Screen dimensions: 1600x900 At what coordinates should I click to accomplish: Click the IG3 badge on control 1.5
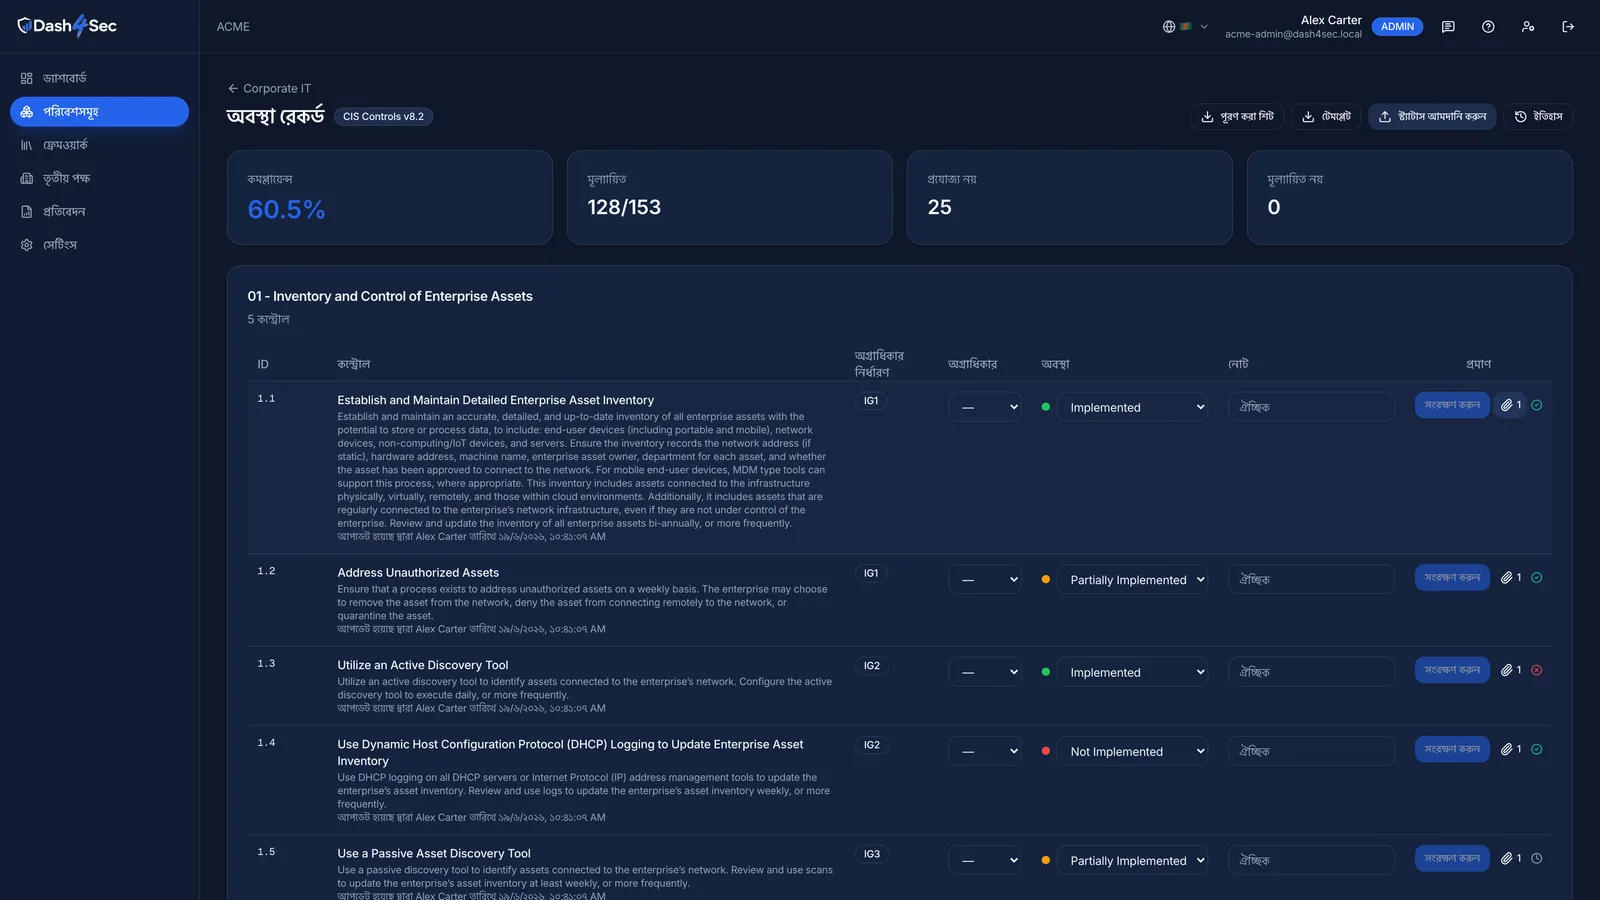click(x=872, y=854)
